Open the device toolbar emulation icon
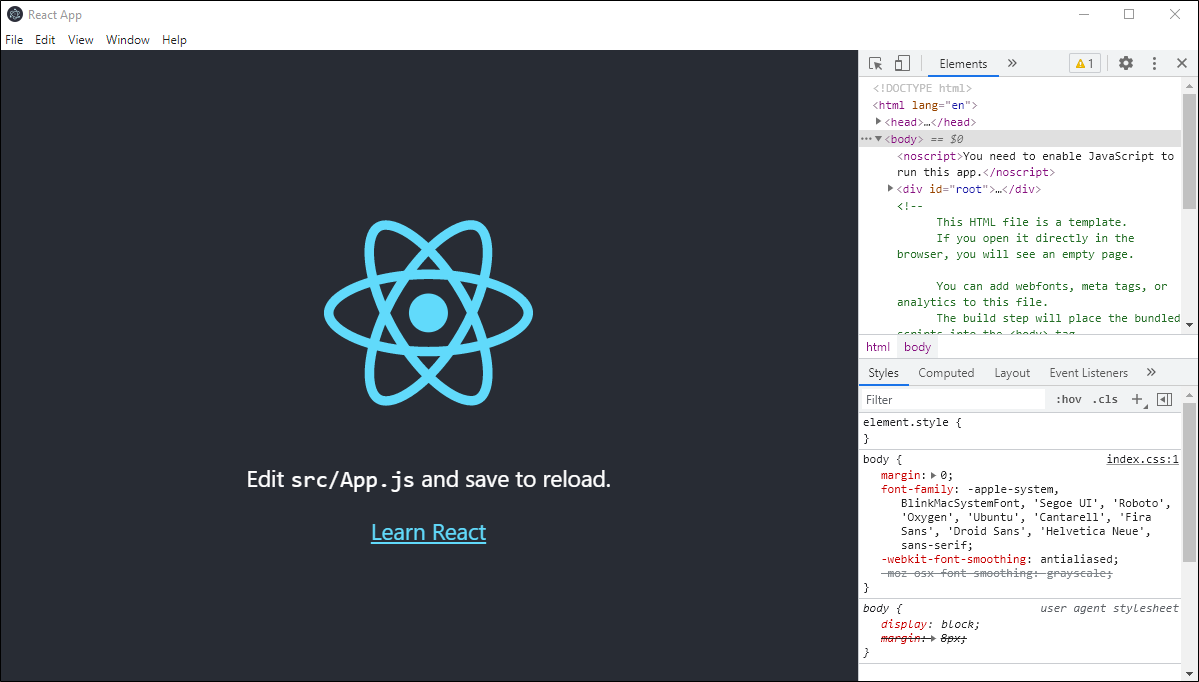This screenshot has height=682, width=1199. click(x=901, y=62)
